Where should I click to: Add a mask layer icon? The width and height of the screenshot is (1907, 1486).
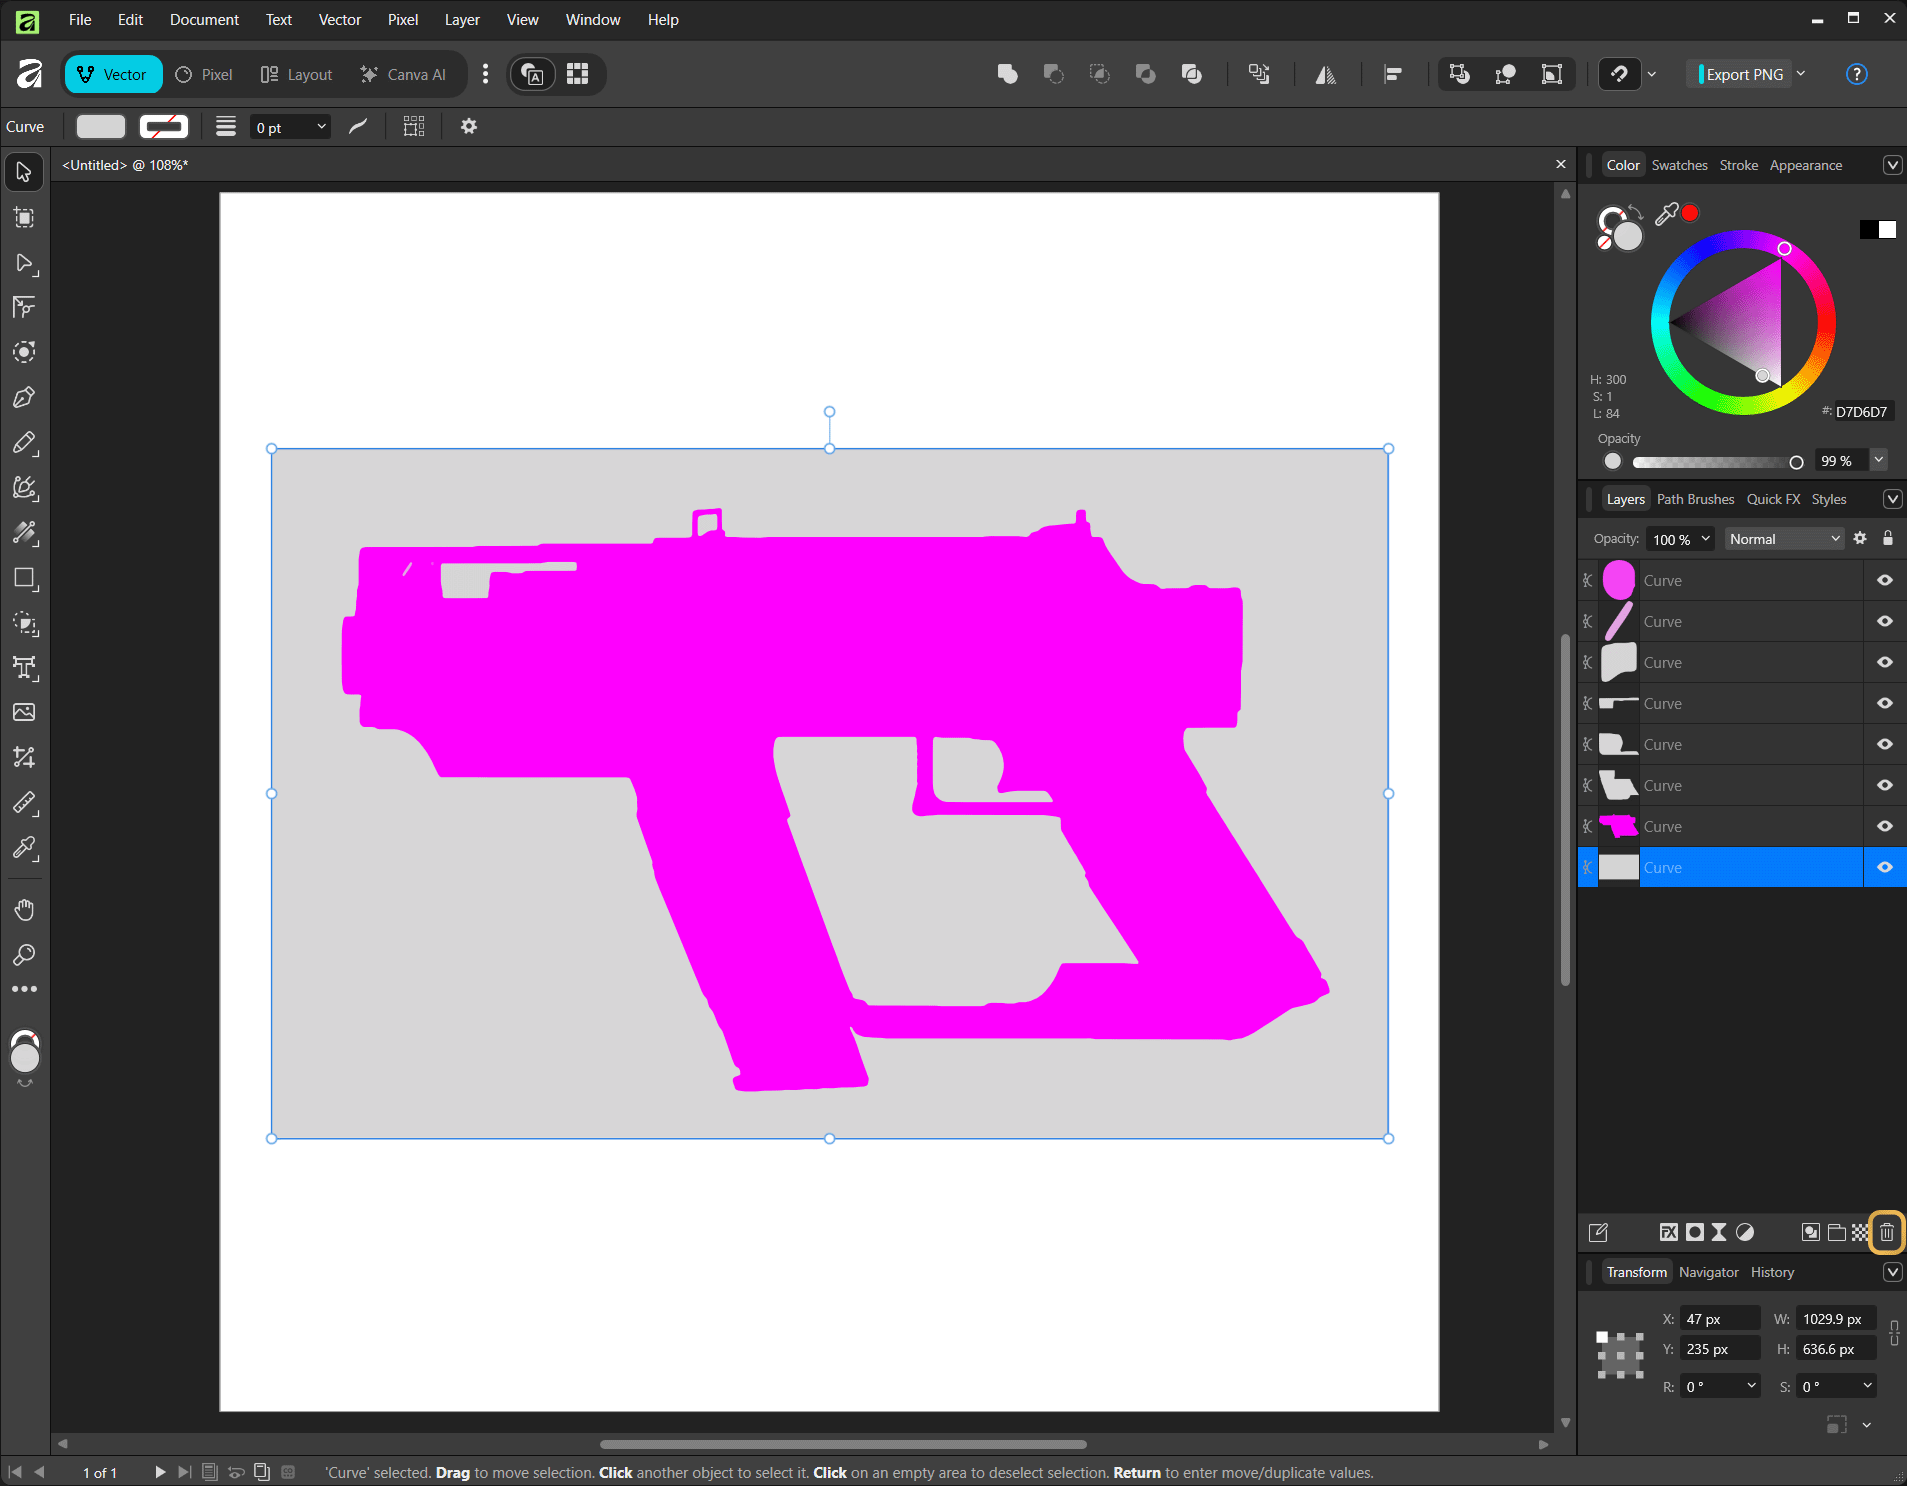pos(1694,1232)
